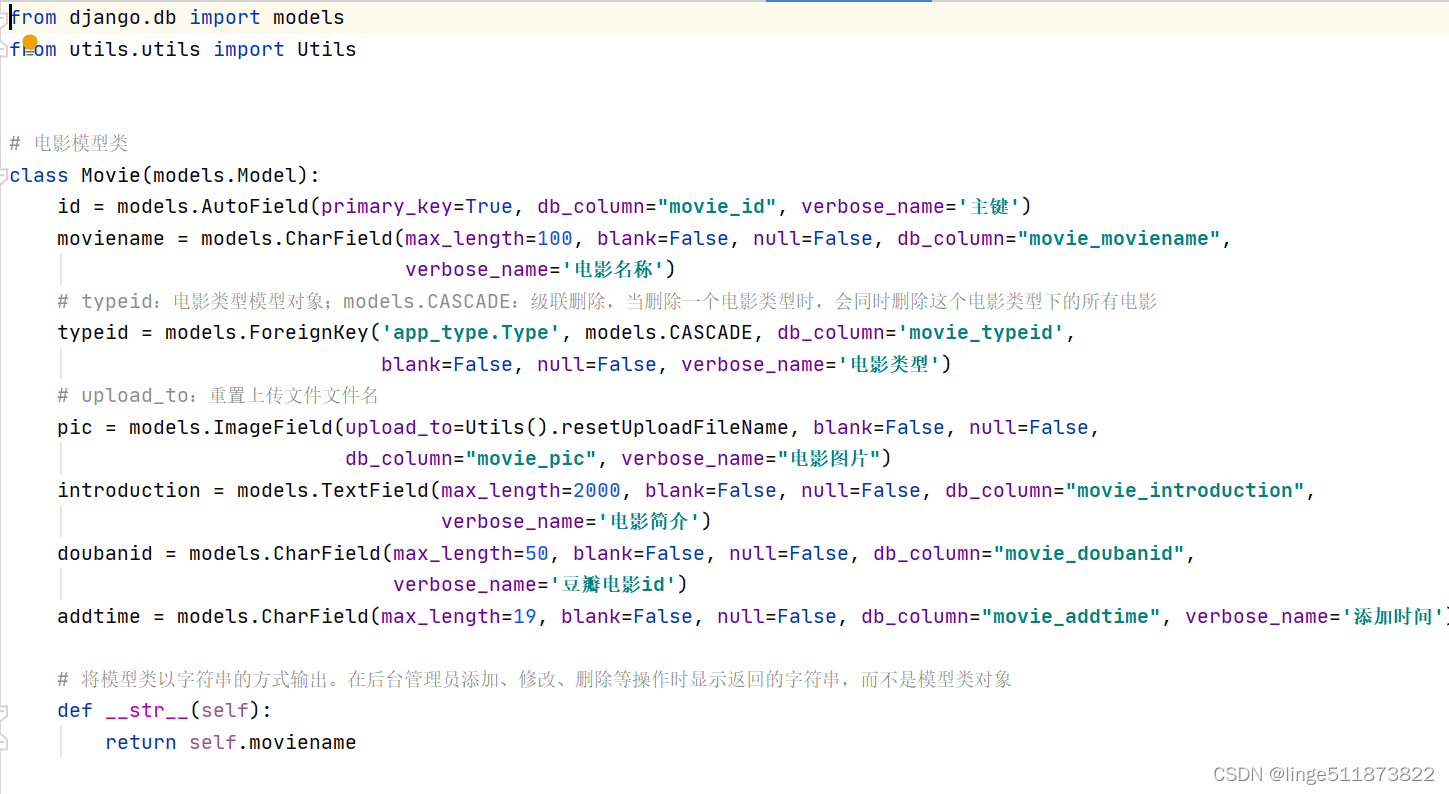Image resolution: width=1449 pixels, height=794 pixels.
Task: Click the '电影名称' verbose name string
Action: 614,269
